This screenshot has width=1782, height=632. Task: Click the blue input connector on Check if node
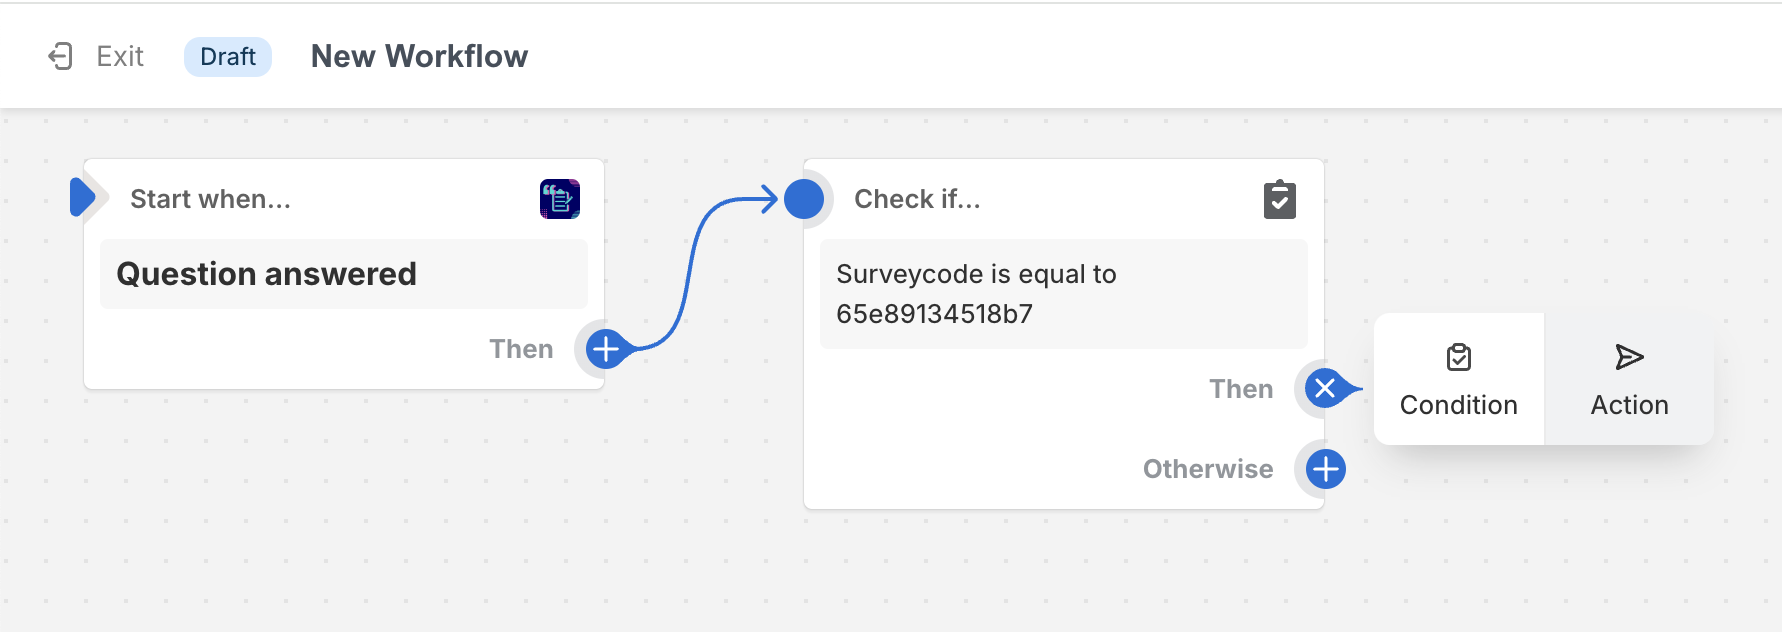pos(804,199)
